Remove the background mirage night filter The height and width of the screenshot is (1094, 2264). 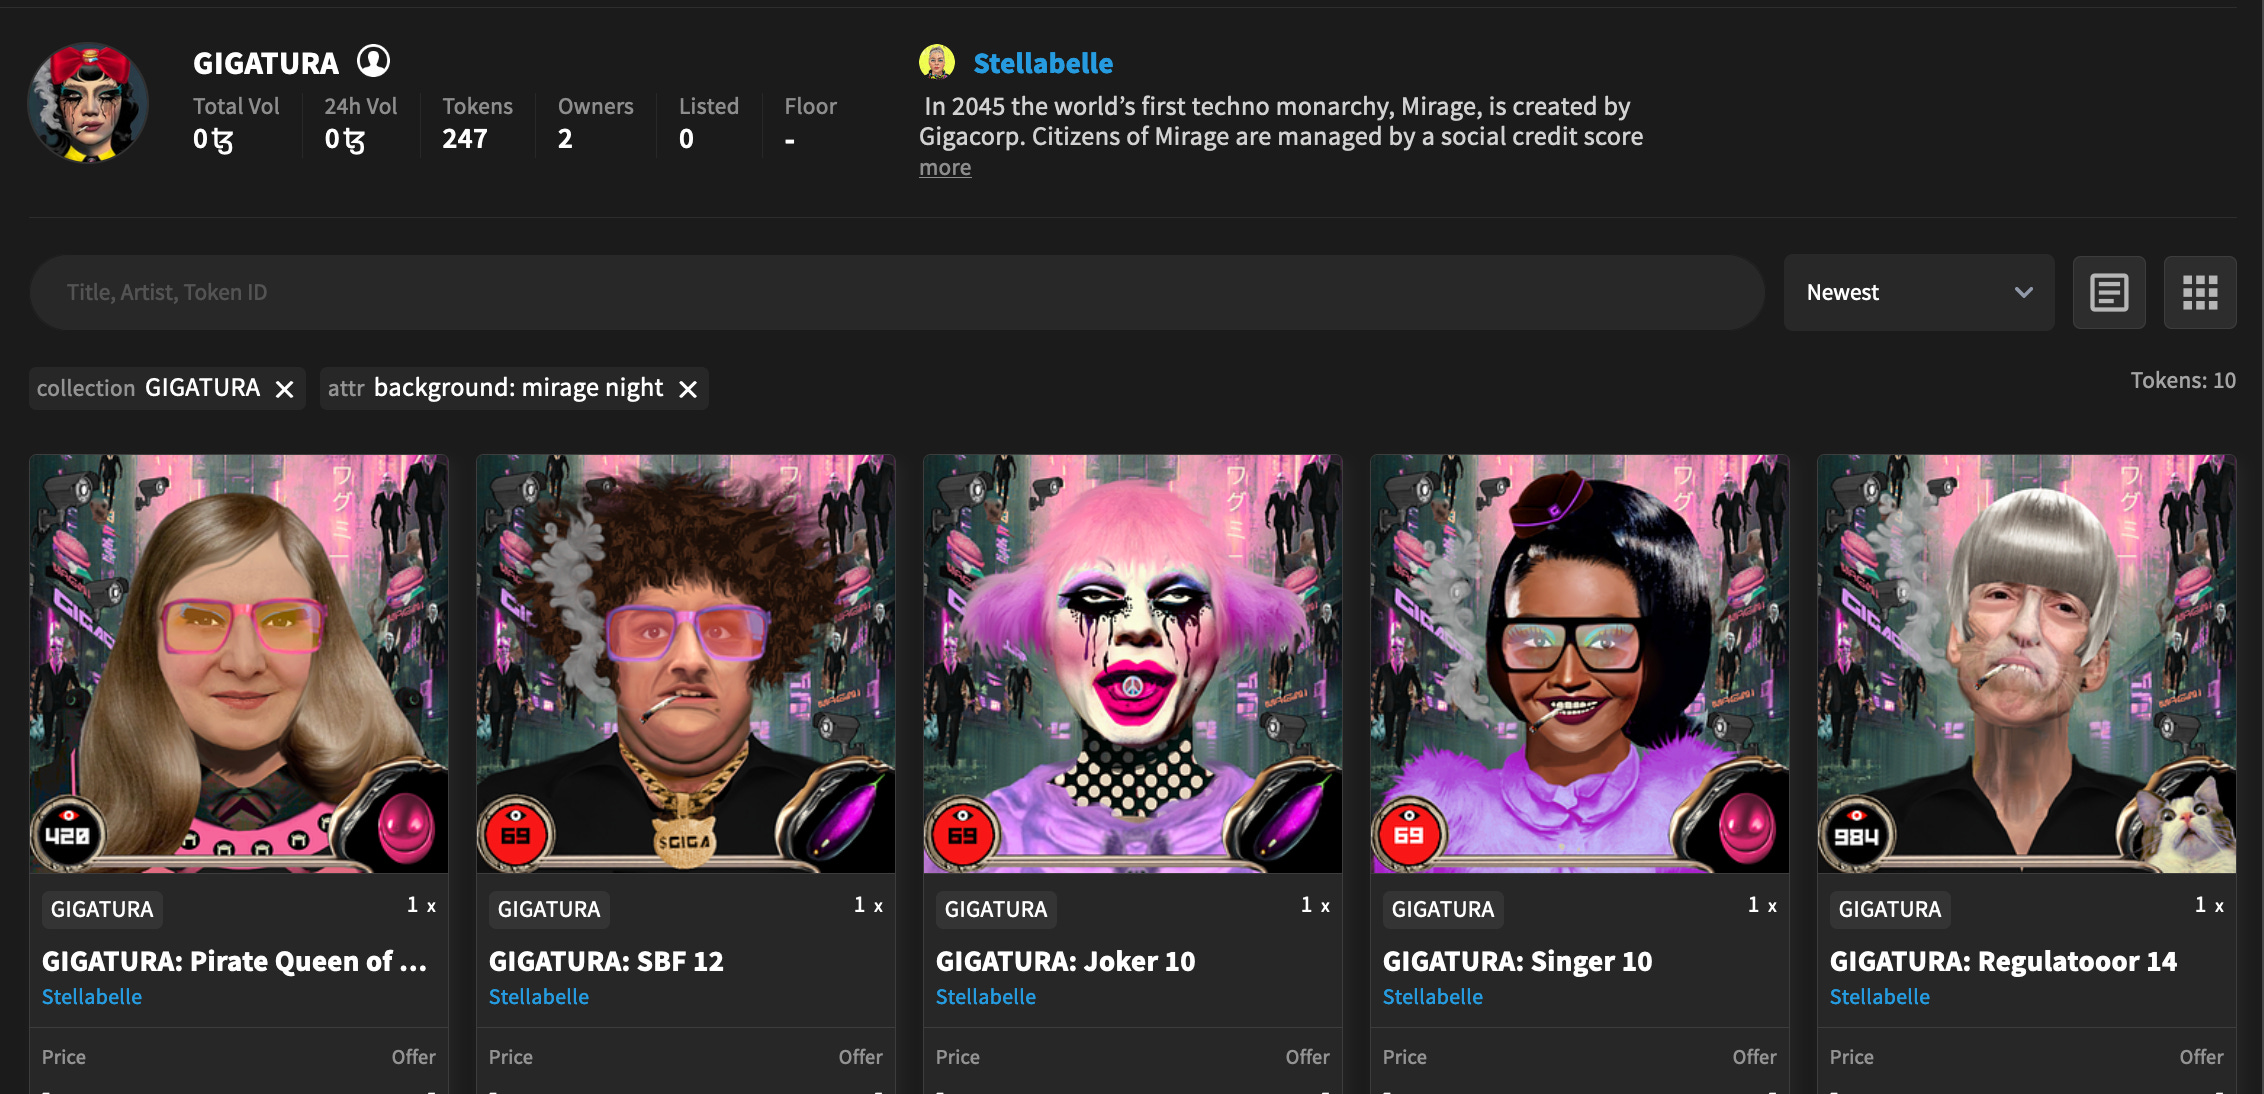[688, 389]
